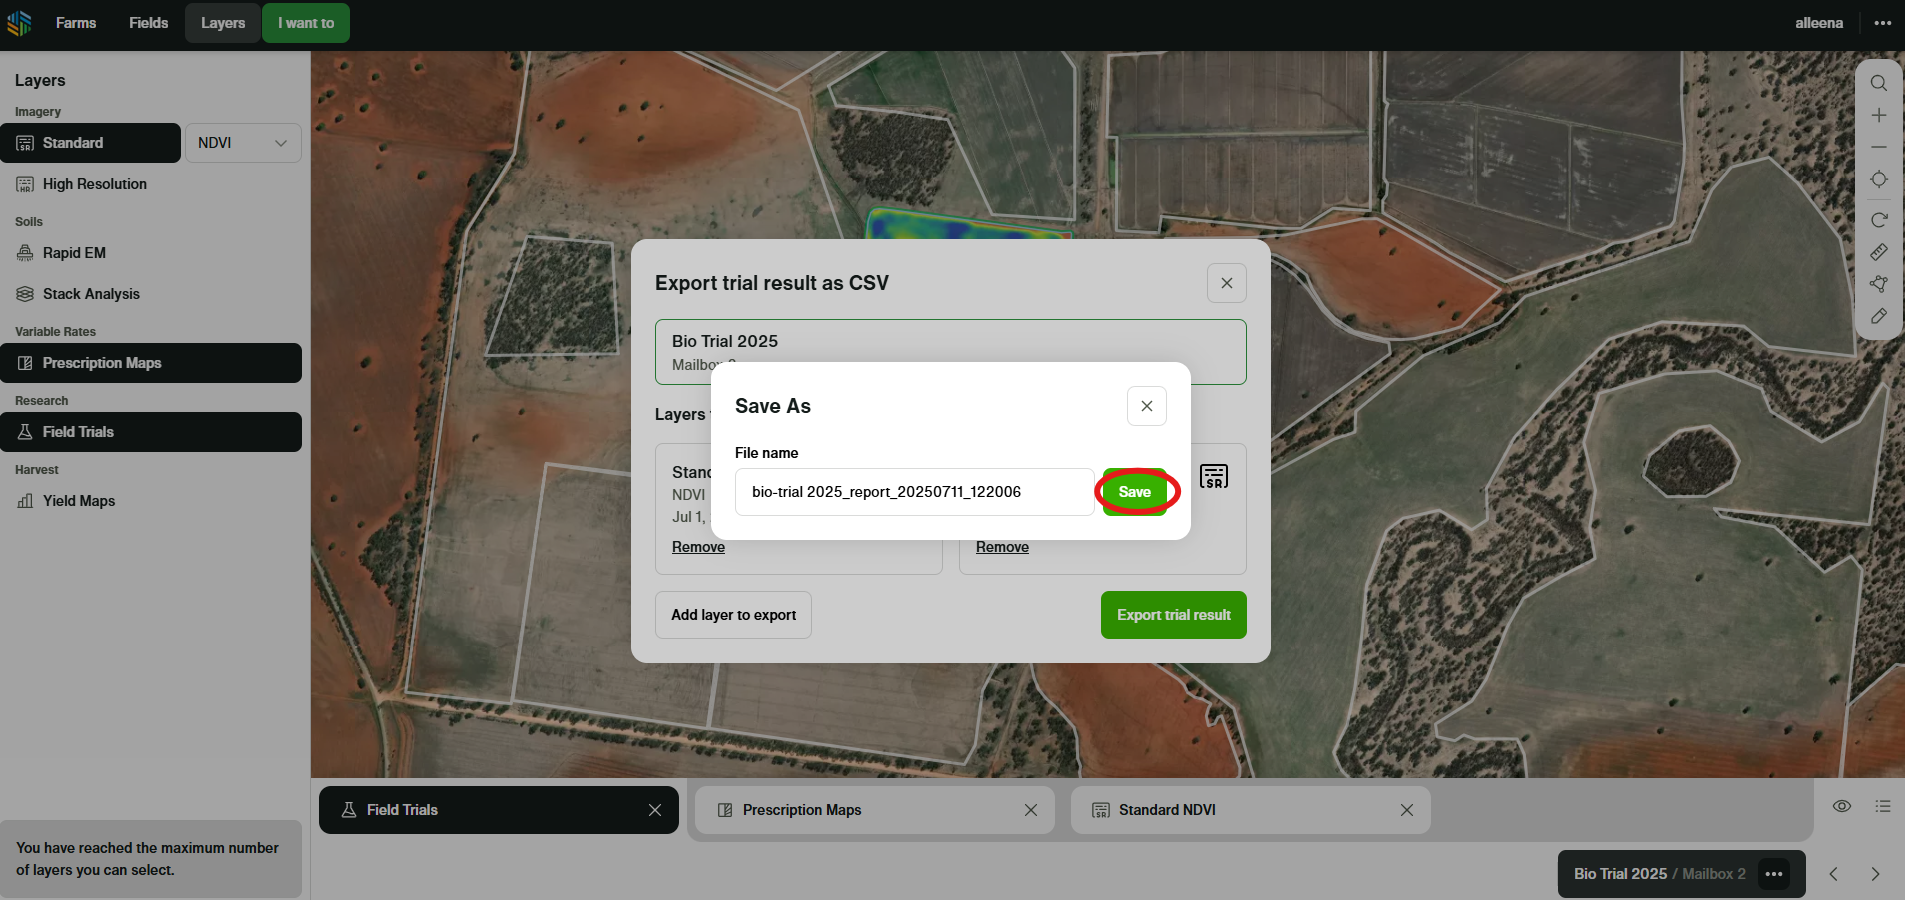
Task: Click the locate crosshair icon
Action: (1878, 180)
